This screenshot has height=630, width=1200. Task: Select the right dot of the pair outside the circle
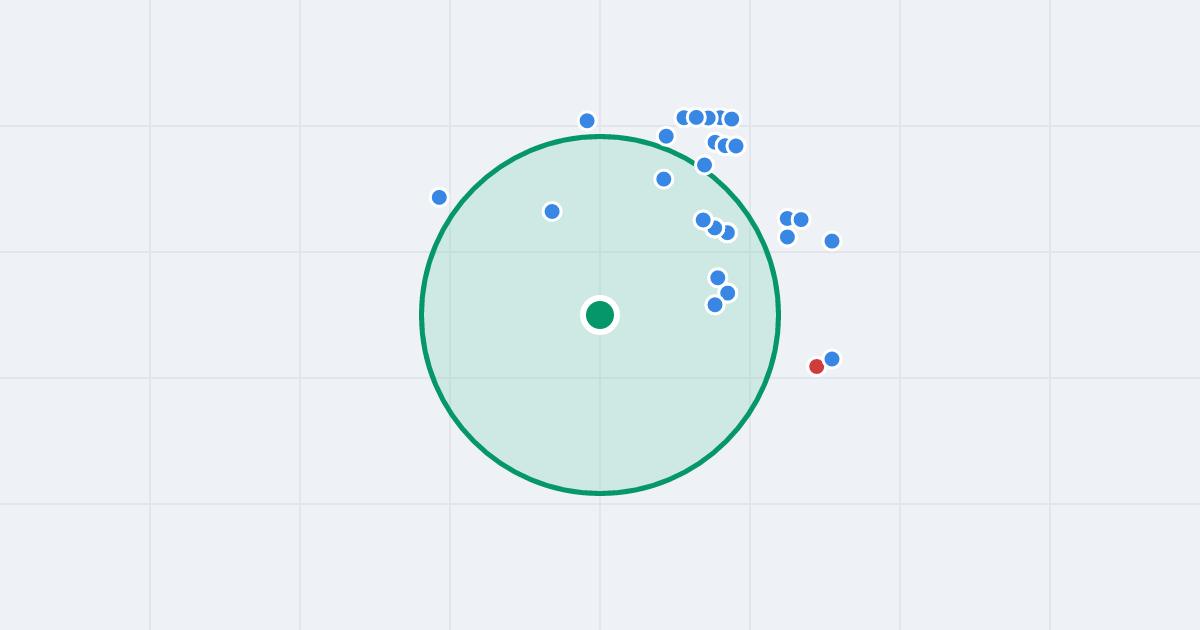801,220
